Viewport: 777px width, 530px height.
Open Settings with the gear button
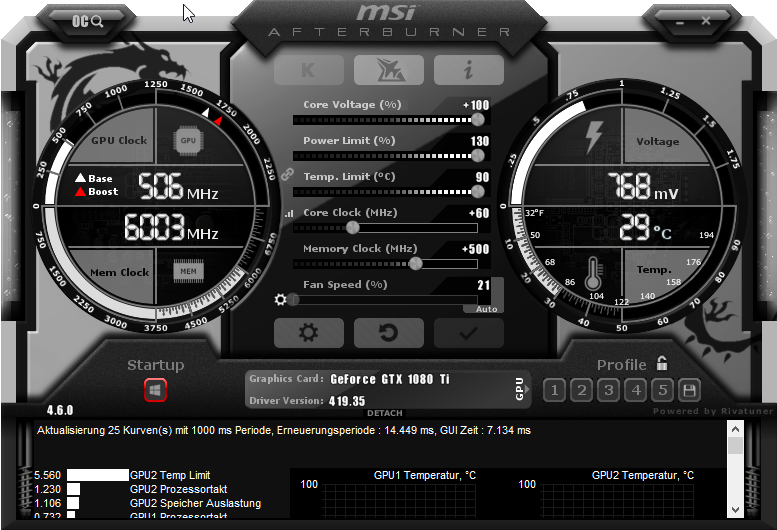308,333
